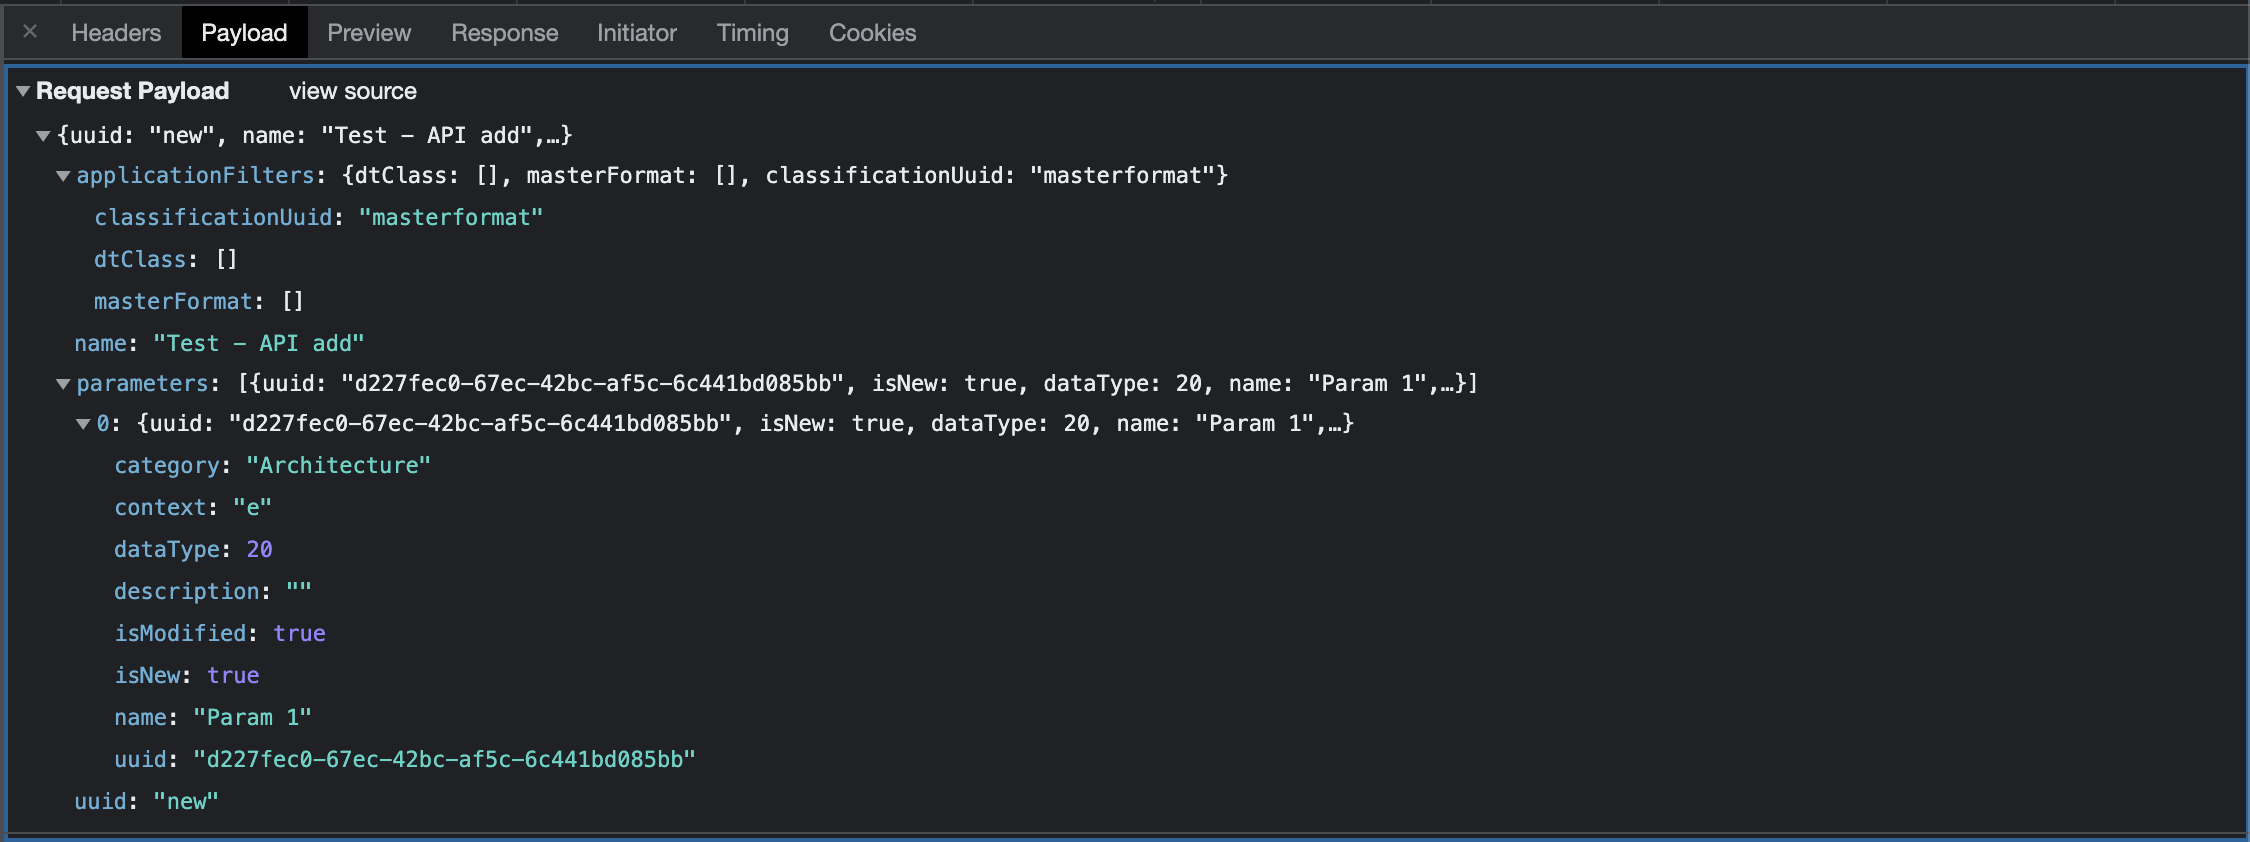2250x842 pixels.
Task: Collapse parameter item 0
Action: [83, 424]
